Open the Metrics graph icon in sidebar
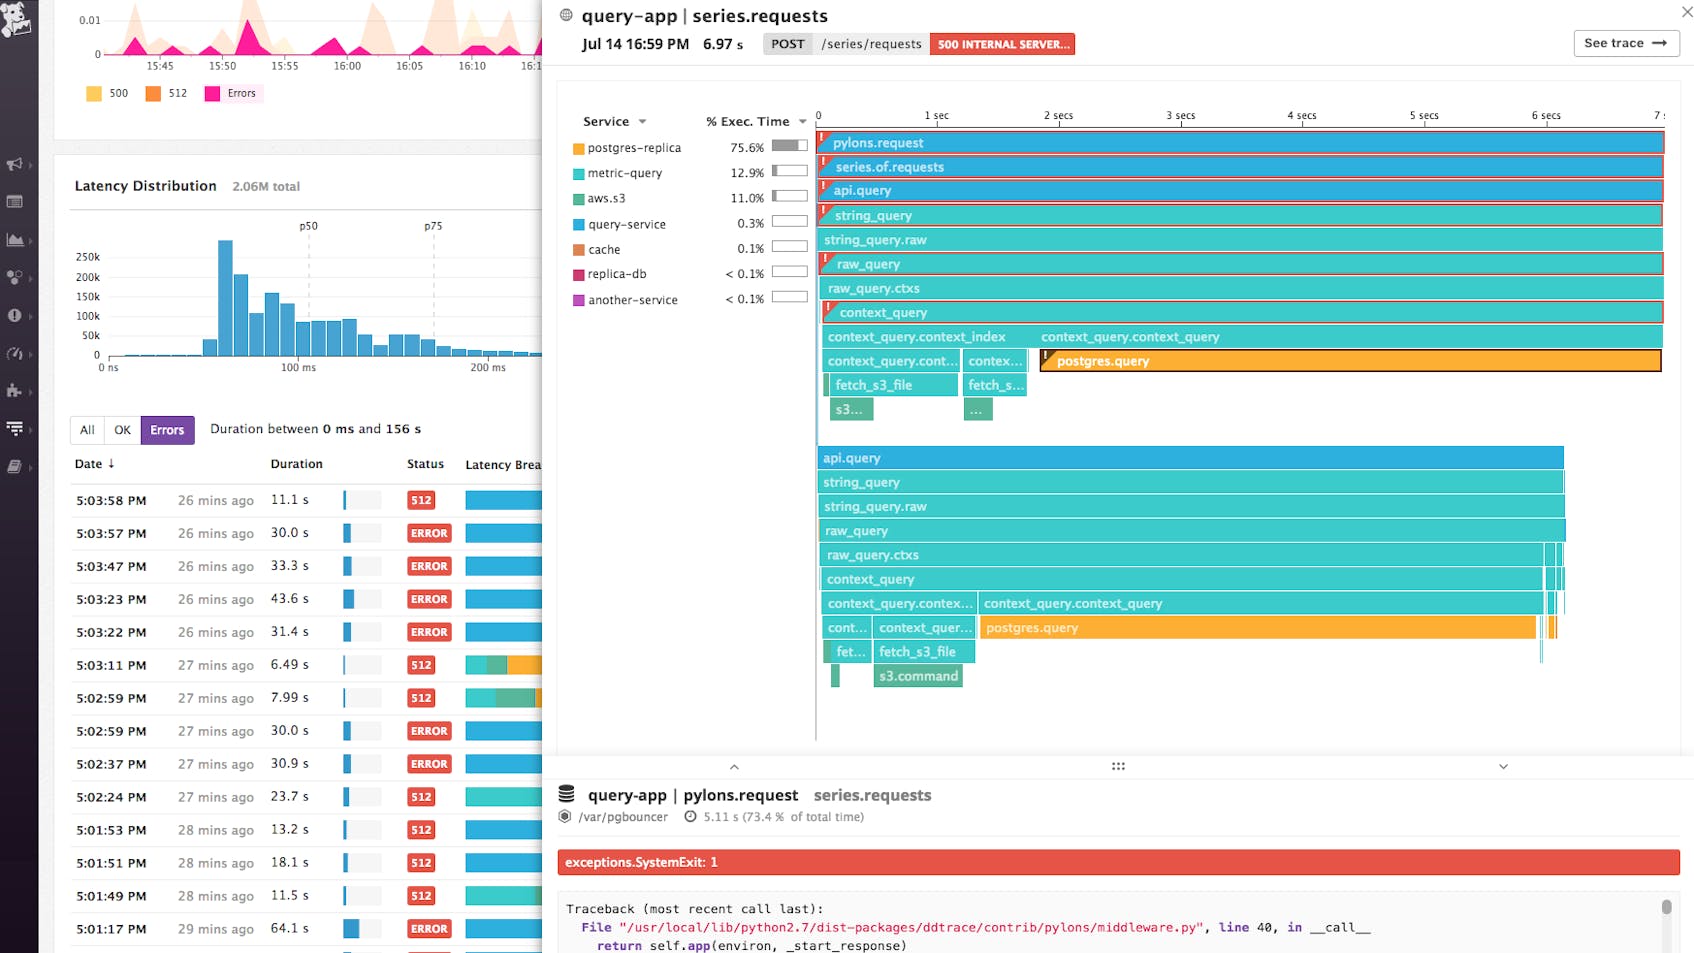Viewport: 1694px width, 953px height. click(17, 239)
